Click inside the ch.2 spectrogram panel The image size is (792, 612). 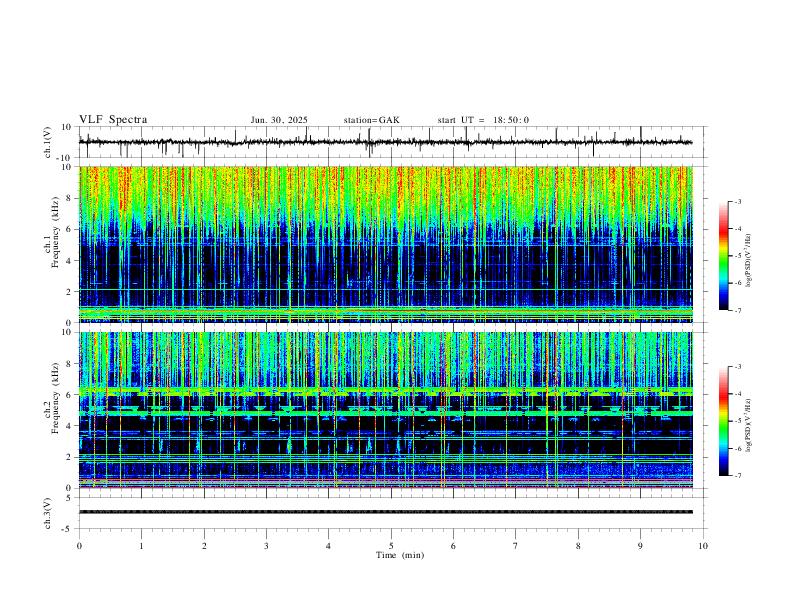[386, 410]
